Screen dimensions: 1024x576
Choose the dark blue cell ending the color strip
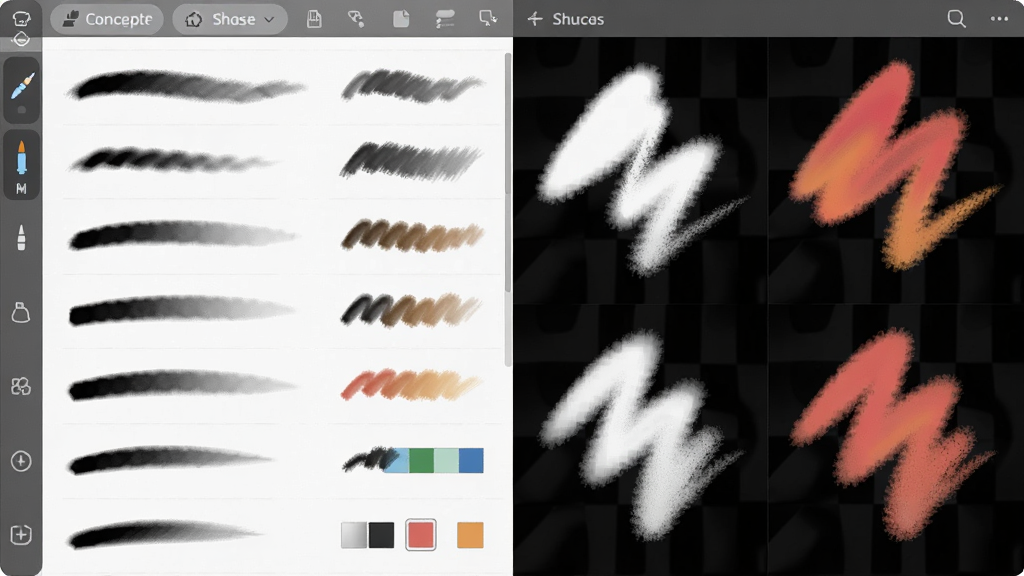coord(472,460)
